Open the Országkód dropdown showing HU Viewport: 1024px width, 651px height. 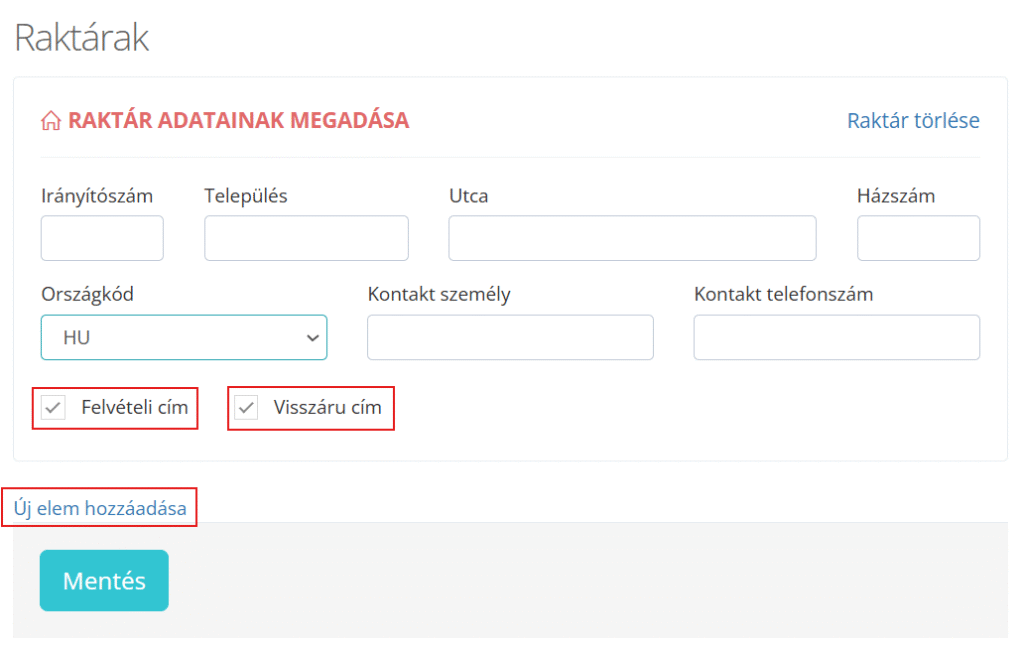pyautogui.click(x=184, y=338)
